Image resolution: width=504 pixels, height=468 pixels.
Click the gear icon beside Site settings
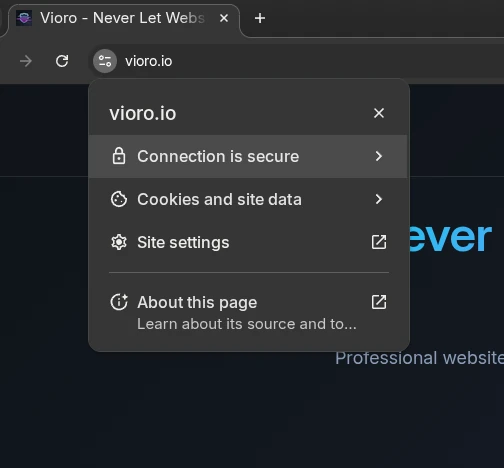pyautogui.click(x=119, y=242)
